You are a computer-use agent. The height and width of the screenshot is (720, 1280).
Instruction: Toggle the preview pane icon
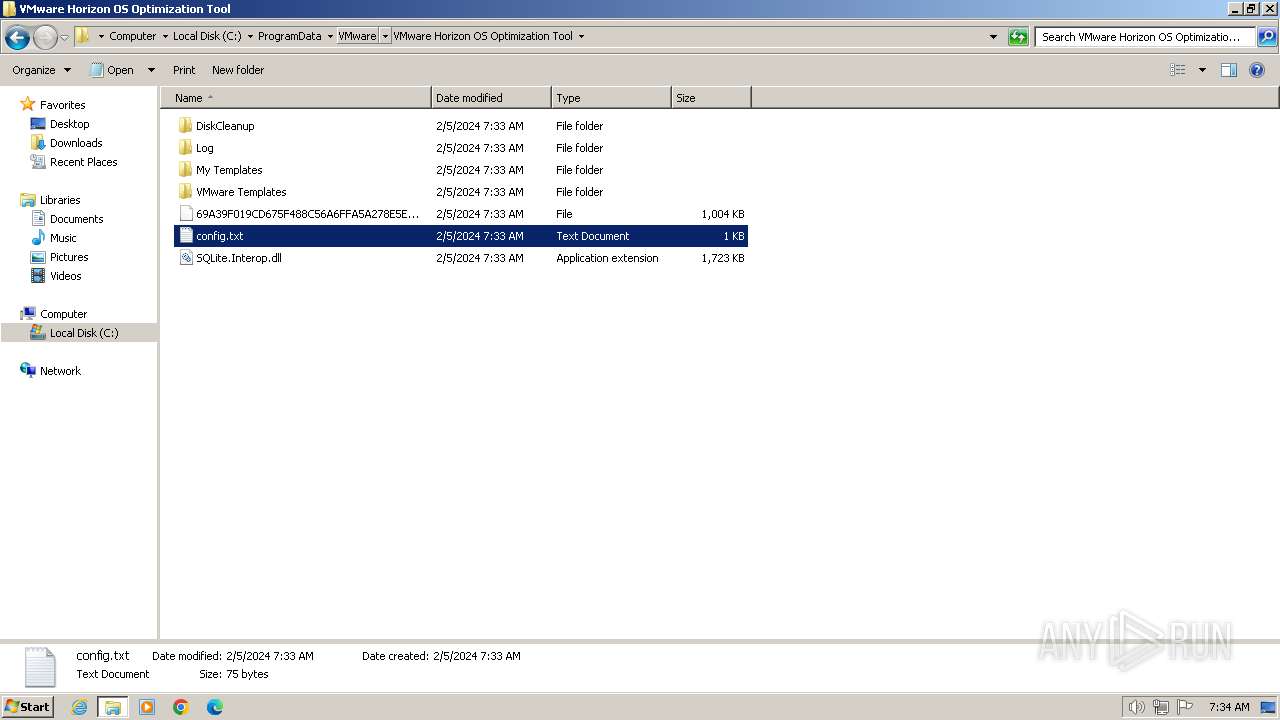(x=1229, y=70)
